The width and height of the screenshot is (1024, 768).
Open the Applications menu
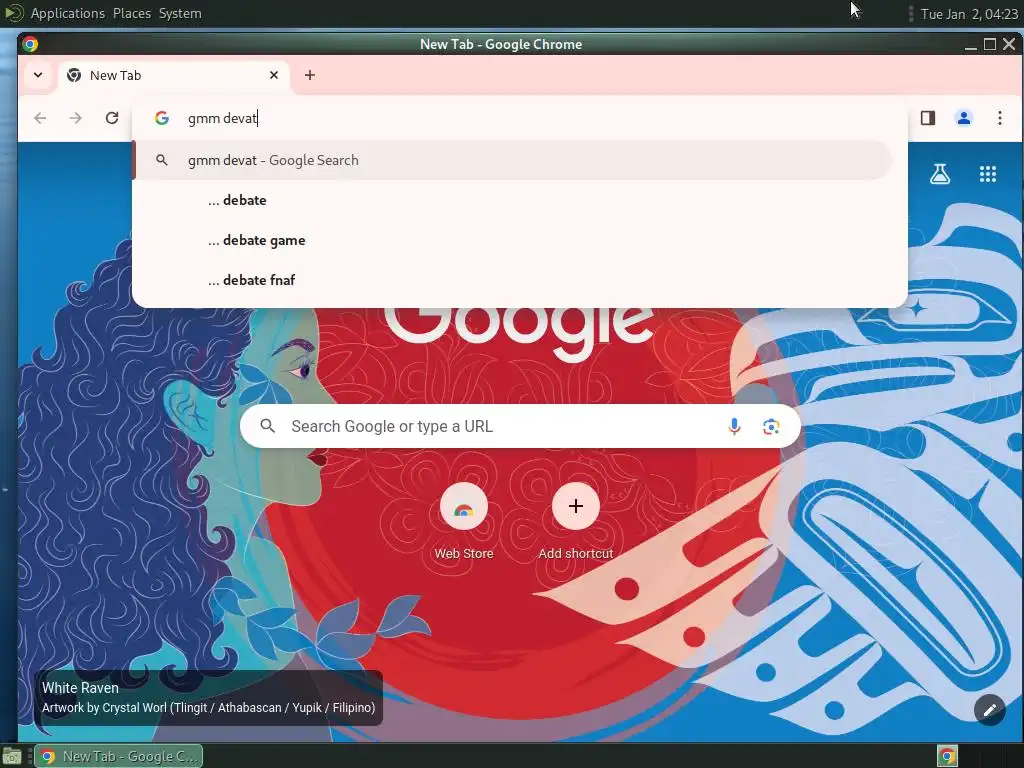tap(68, 13)
